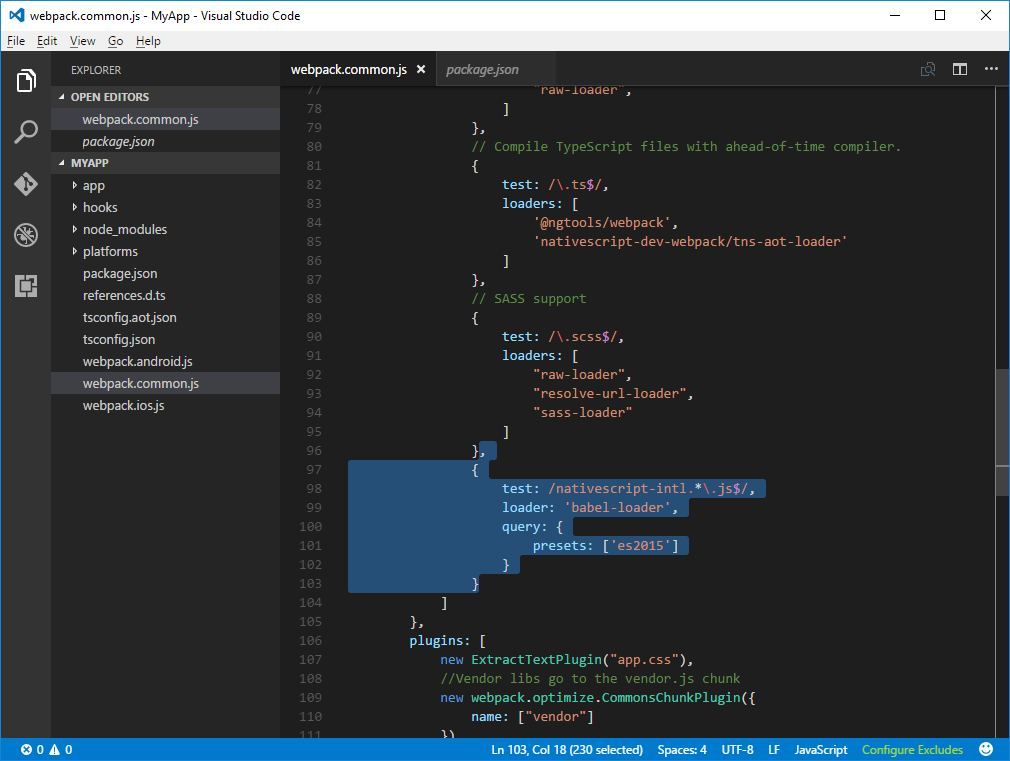1010x761 pixels.
Task: Open the Explorer view in the Activity Bar
Action: pos(26,81)
